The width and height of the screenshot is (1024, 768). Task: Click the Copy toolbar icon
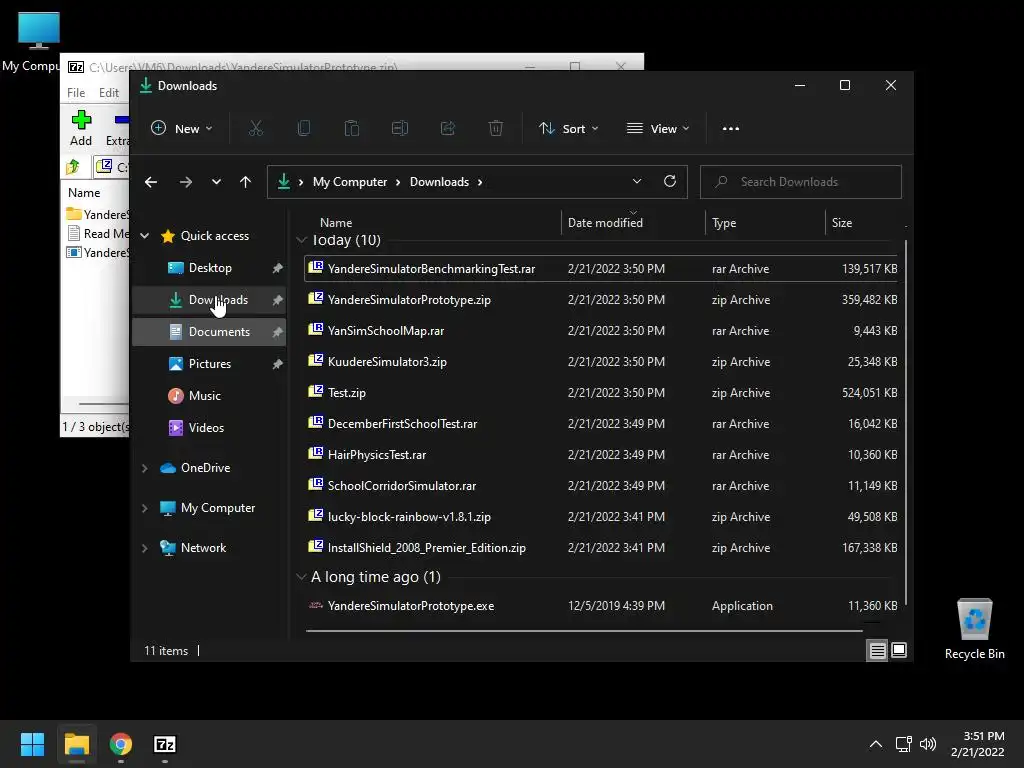pyautogui.click(x=304, y=128)
